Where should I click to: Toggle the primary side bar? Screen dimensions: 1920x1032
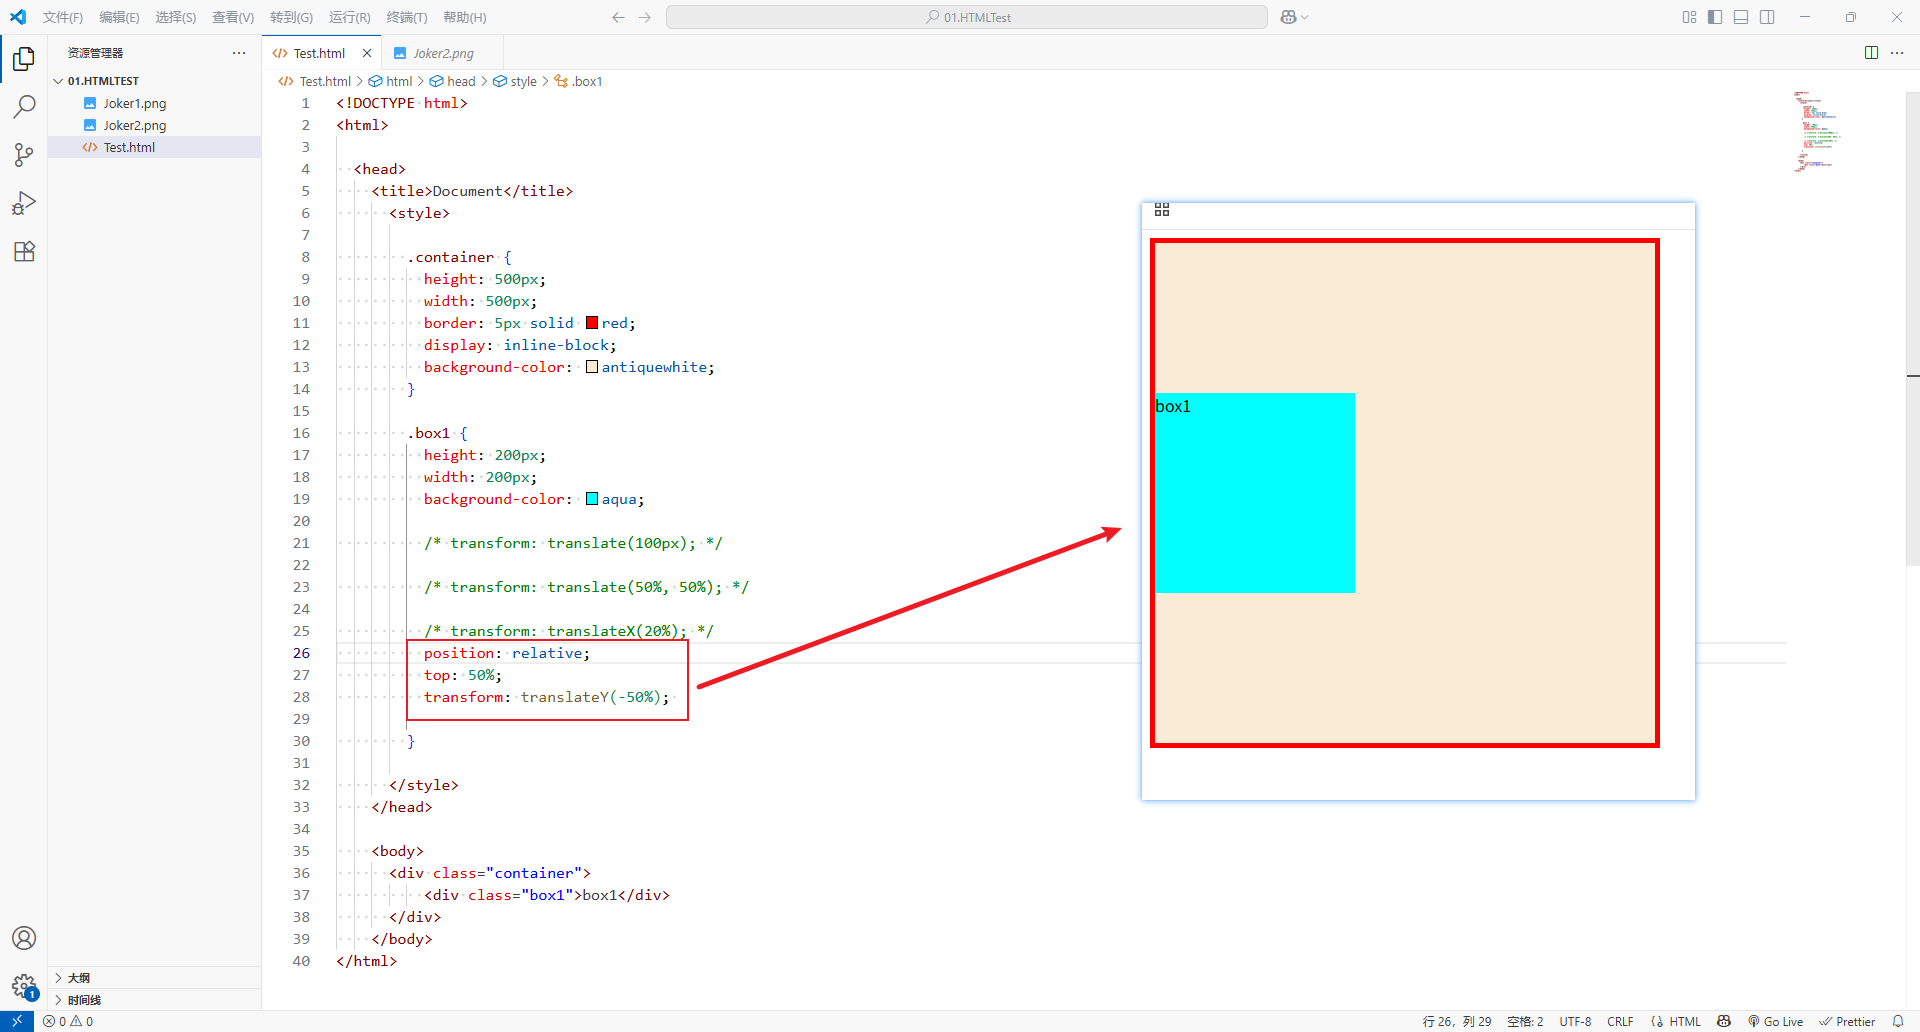point(1715,17)
